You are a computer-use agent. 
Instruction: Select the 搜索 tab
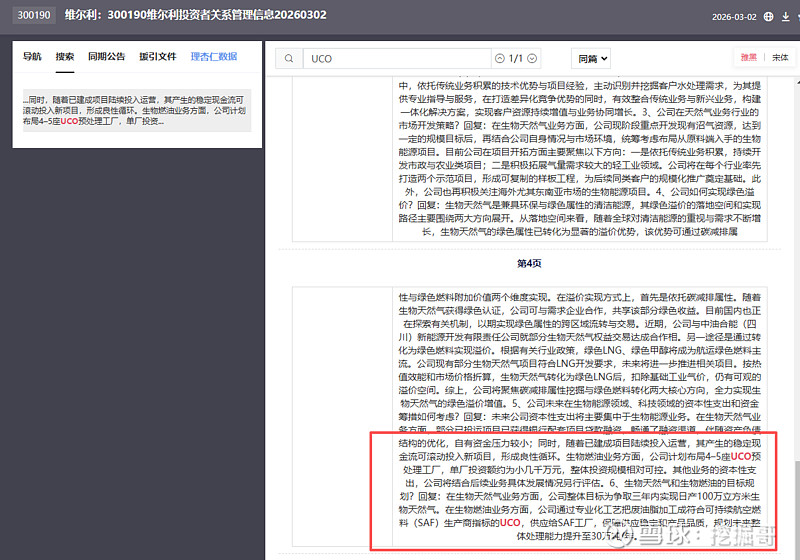65,56
